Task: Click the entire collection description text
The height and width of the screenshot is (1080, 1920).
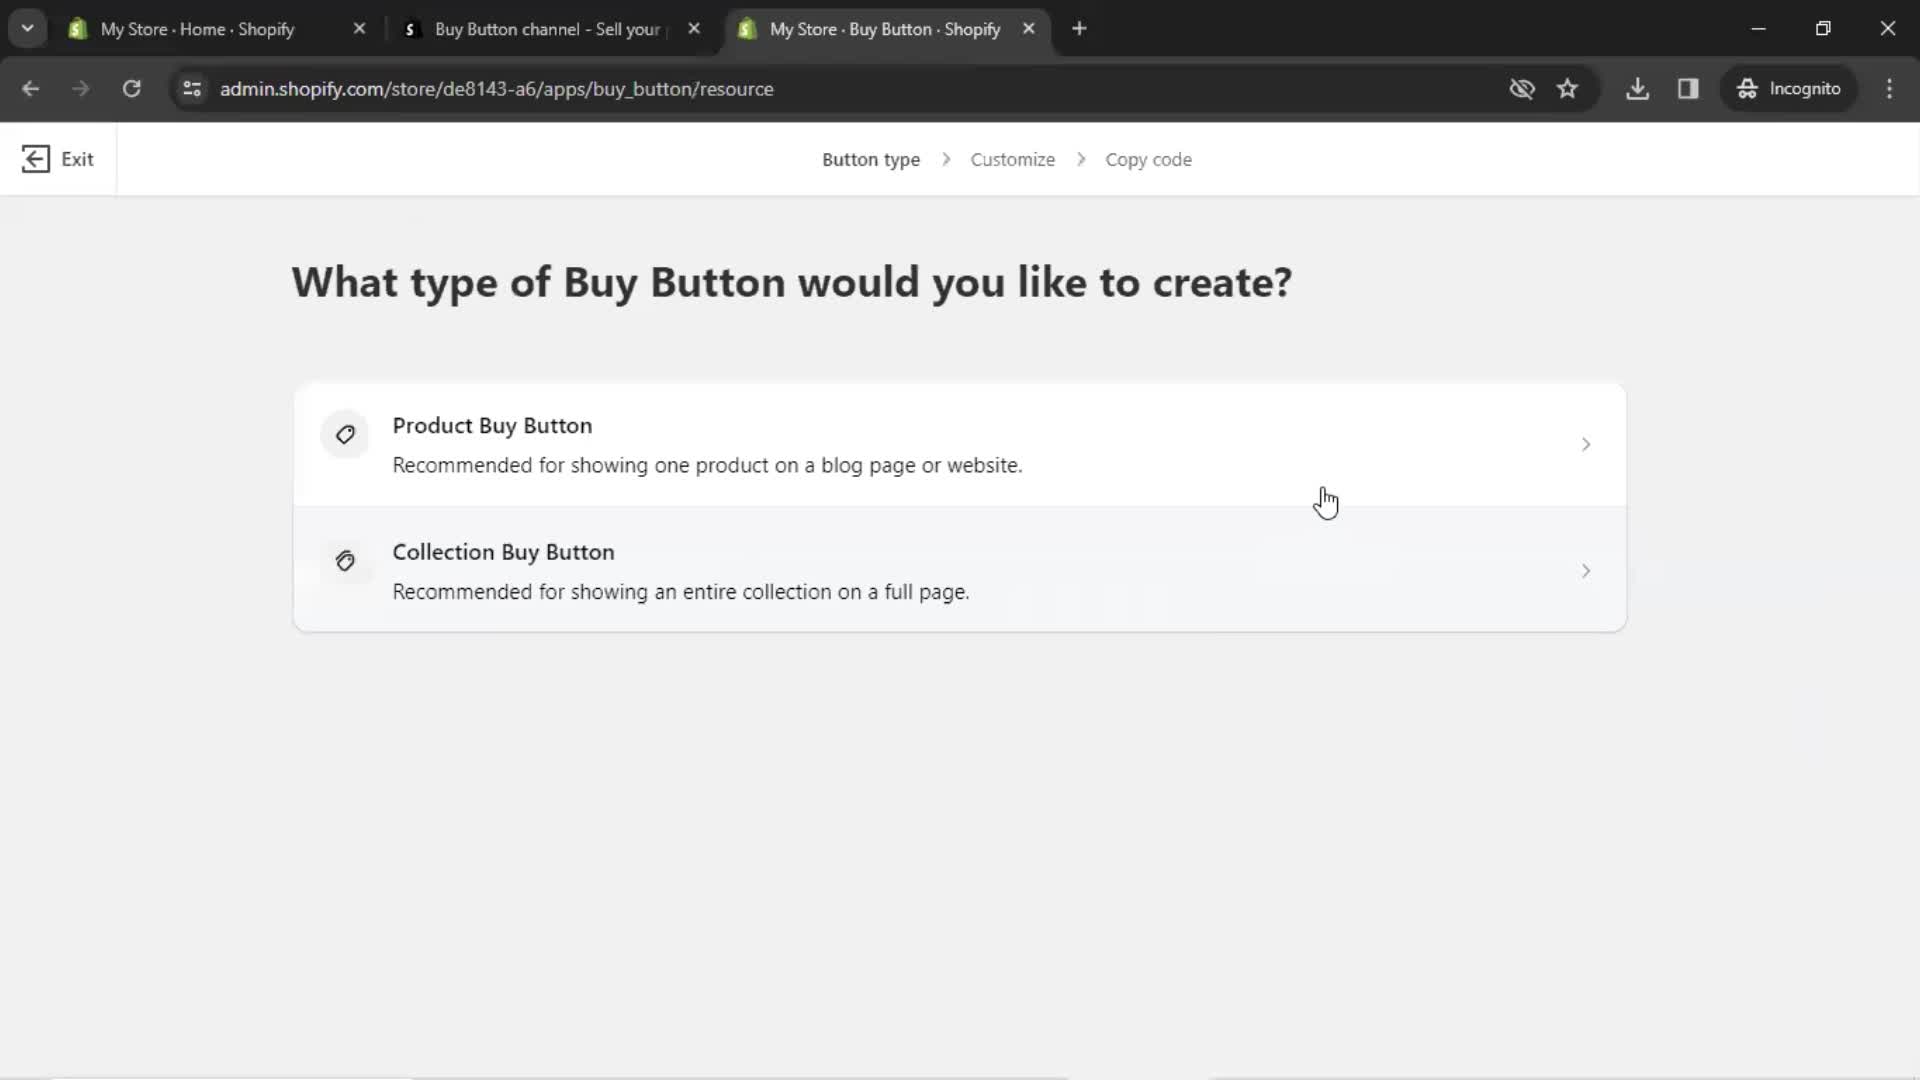Action: click(681, 592)
